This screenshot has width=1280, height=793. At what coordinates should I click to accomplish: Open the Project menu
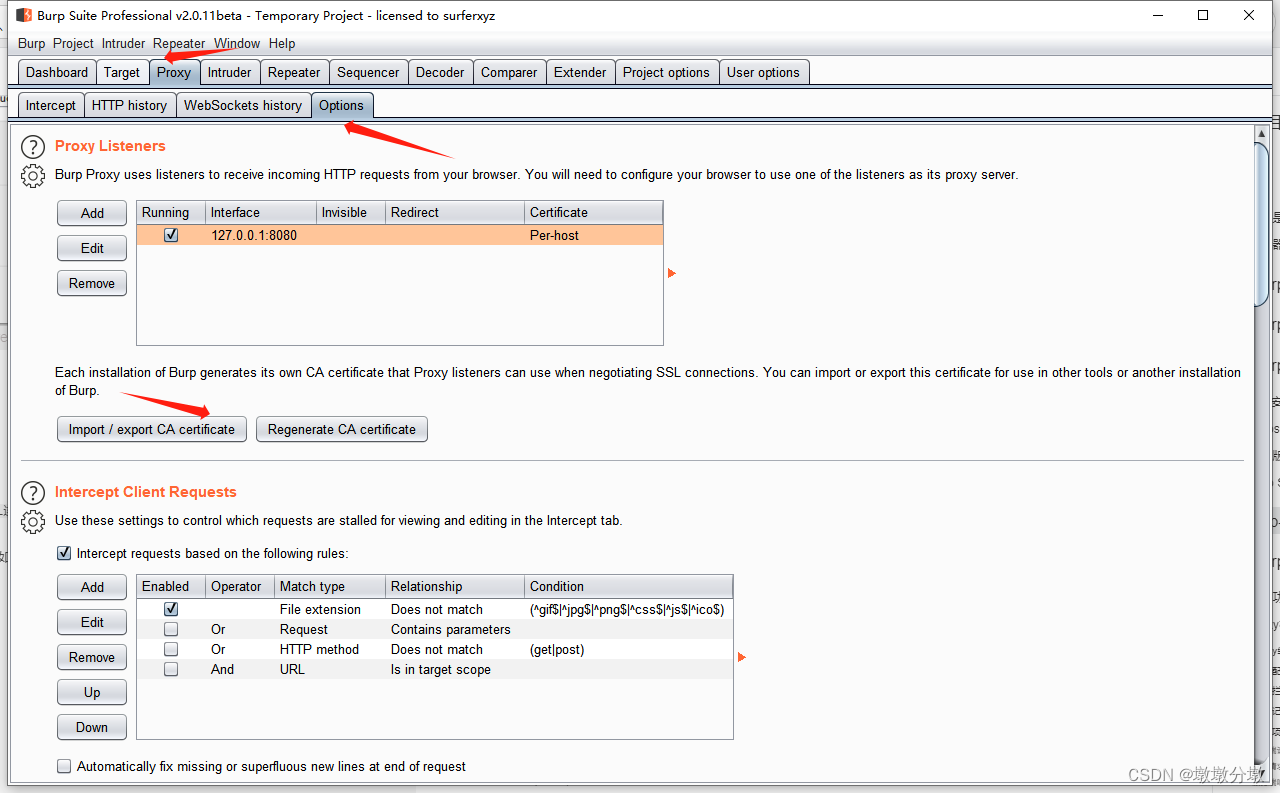tap(73, 43)
